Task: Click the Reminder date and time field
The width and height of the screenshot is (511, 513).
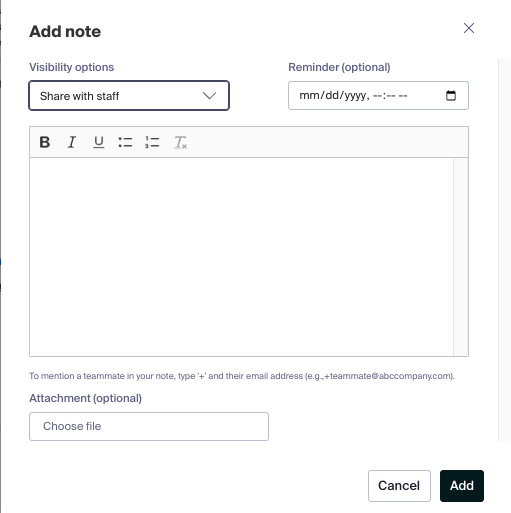Action: pyautogui.click(x=378, y=96)
